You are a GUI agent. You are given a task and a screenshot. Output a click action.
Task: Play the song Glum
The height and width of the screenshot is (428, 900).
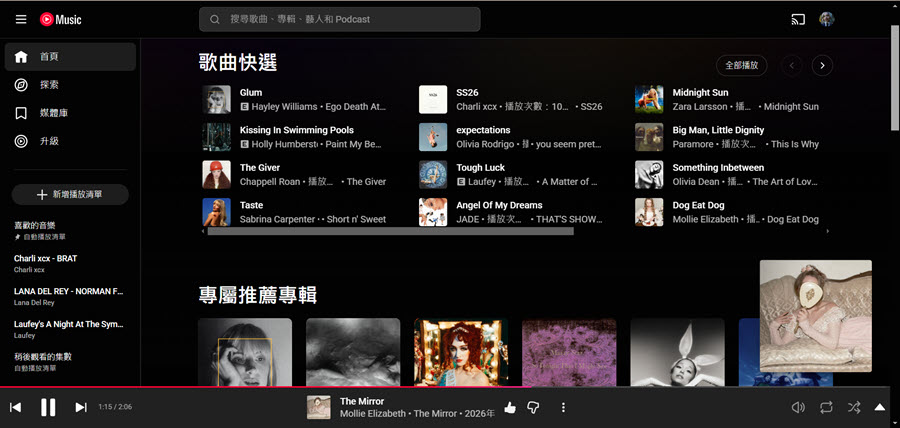pyautogui.click(x=251, y=92)
